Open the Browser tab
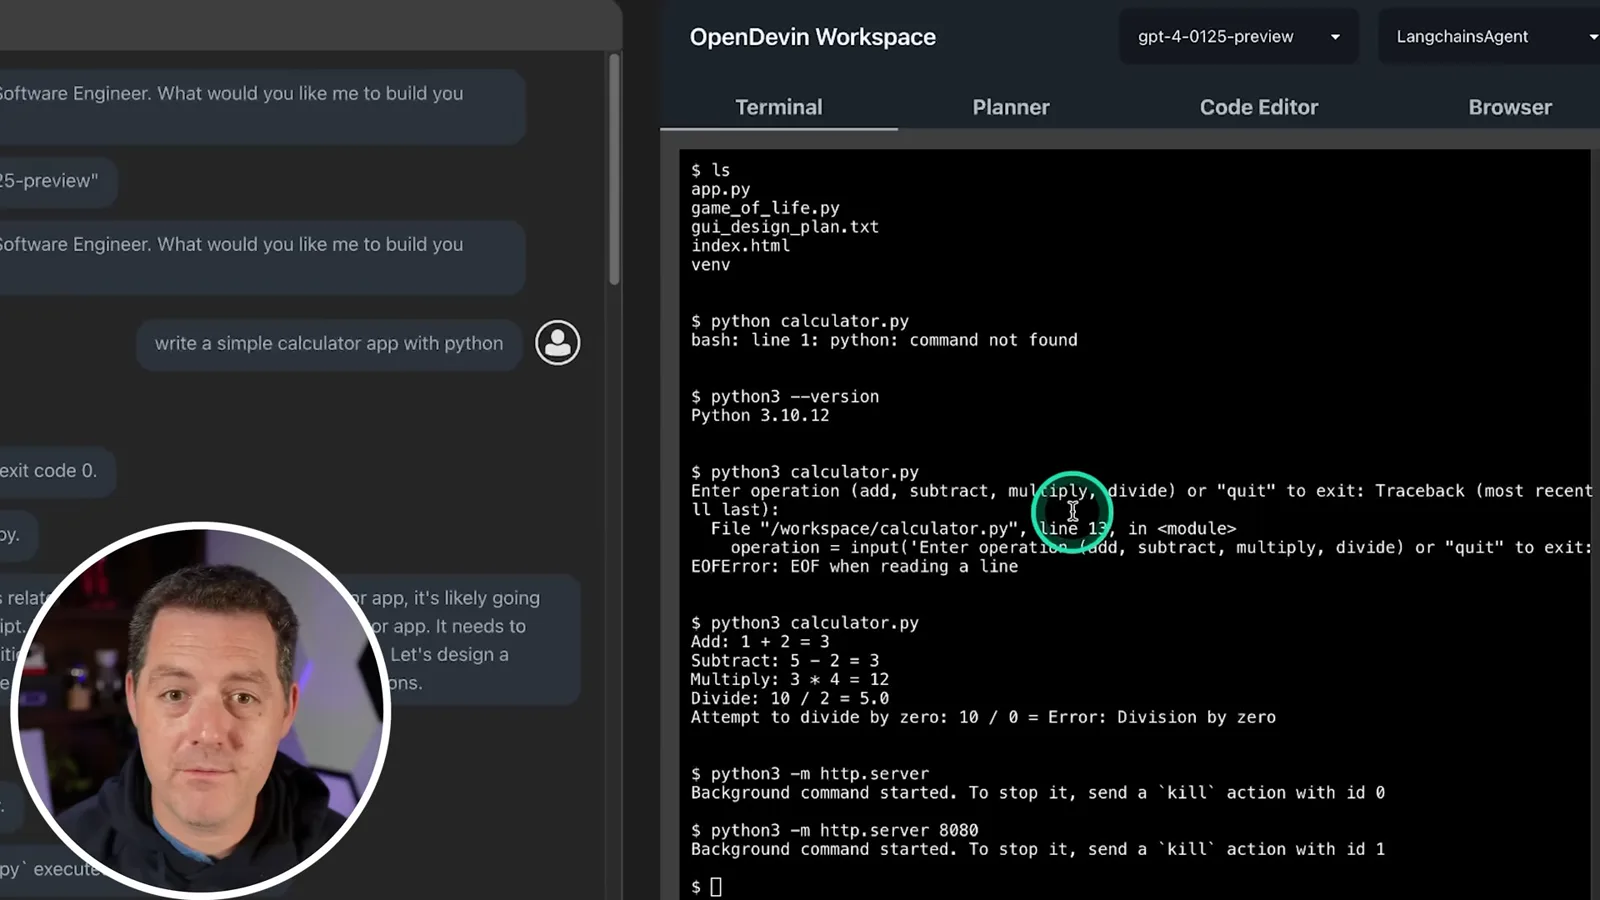The width and height of the screenshot is (1600, 900). point(1510,107)
